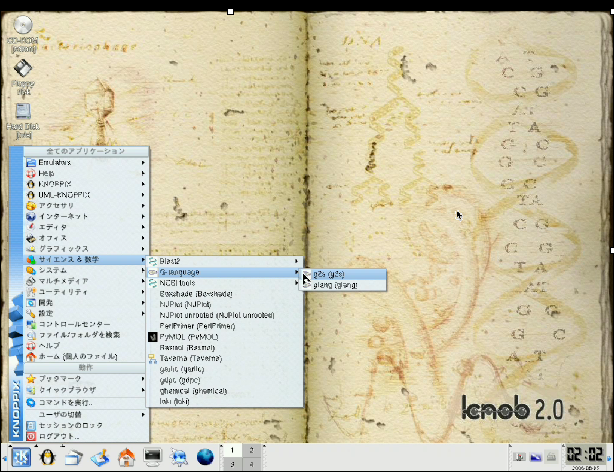Choose ログアウト logout entry
The image size is (614, 472).
[86, 436]
